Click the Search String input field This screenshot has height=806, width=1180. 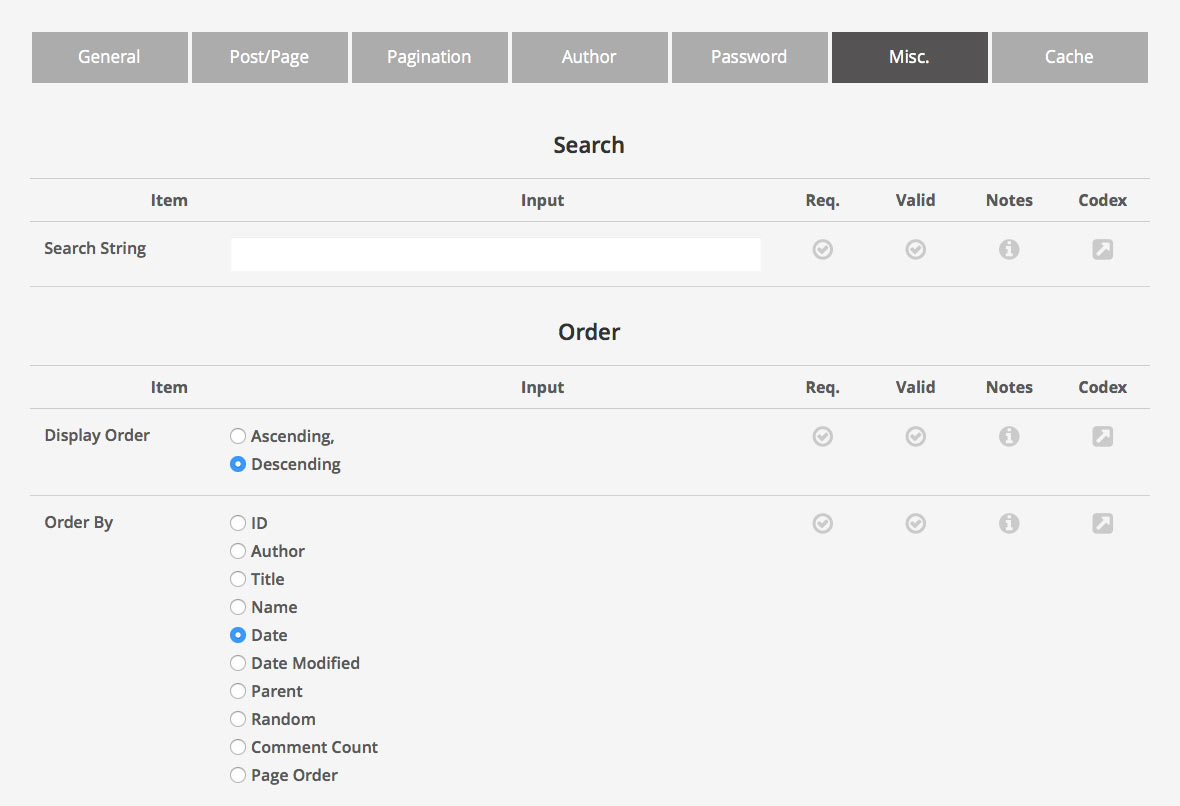(x=495, y=254)
